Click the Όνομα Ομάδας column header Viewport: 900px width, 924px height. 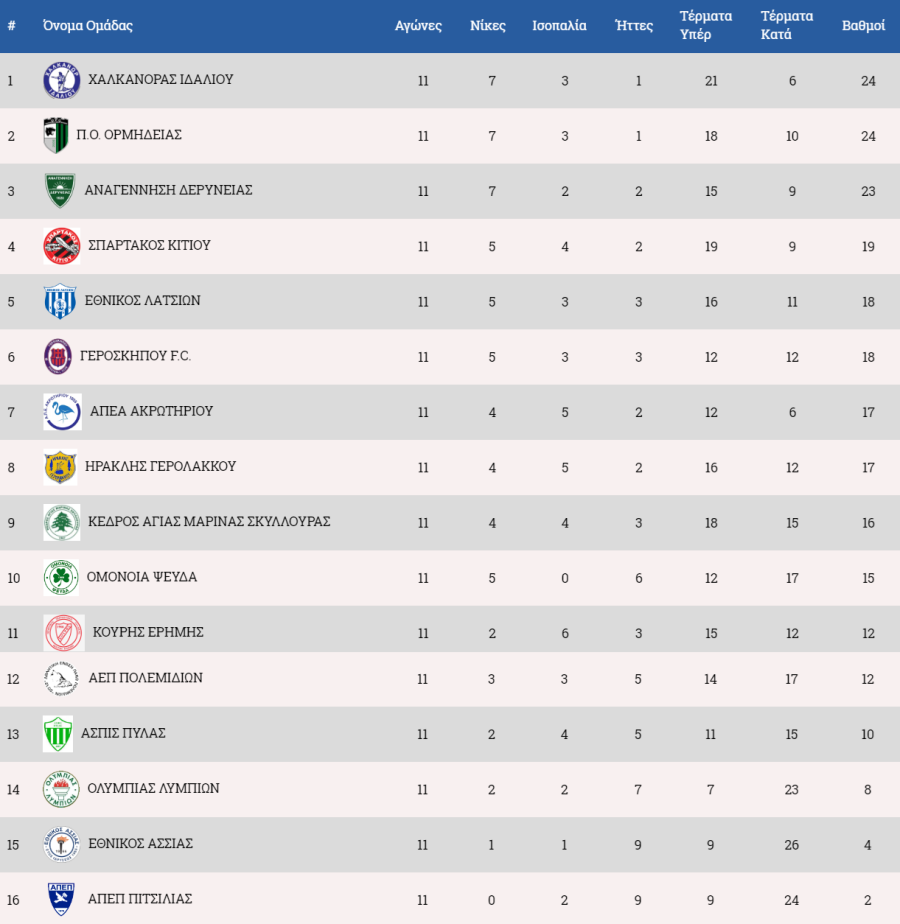[x=88, y=25]
